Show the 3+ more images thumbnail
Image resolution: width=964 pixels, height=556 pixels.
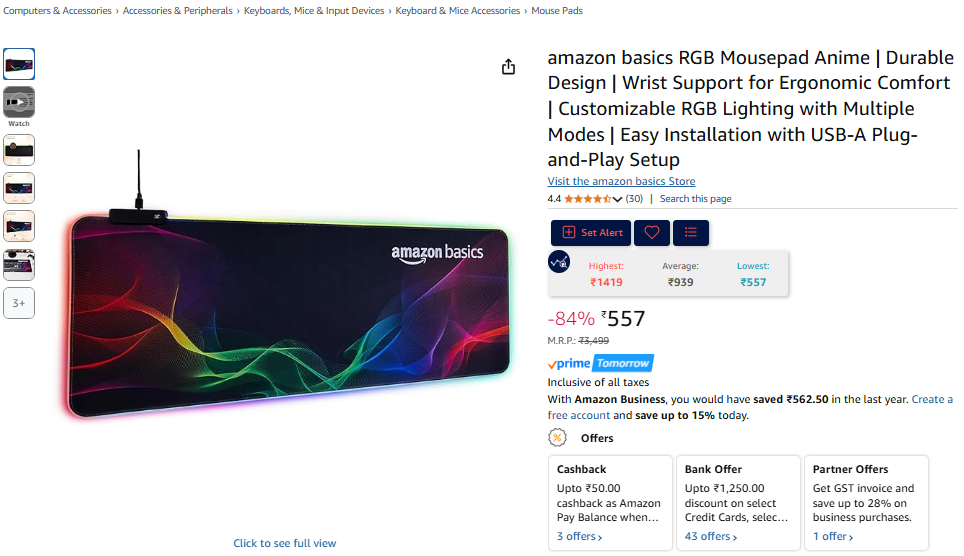coord(19,303)
